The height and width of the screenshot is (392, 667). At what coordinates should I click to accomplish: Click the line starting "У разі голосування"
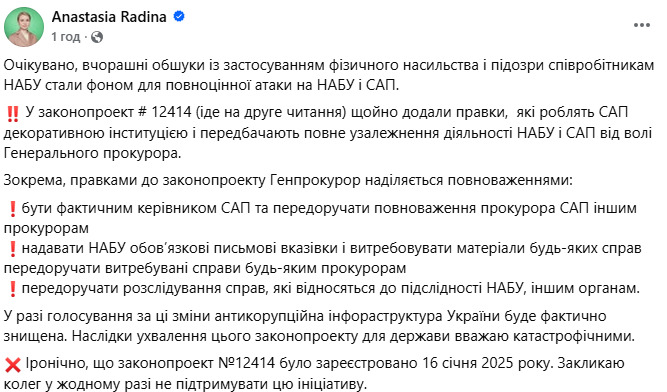pyautogui.click(x=305, y=316)
